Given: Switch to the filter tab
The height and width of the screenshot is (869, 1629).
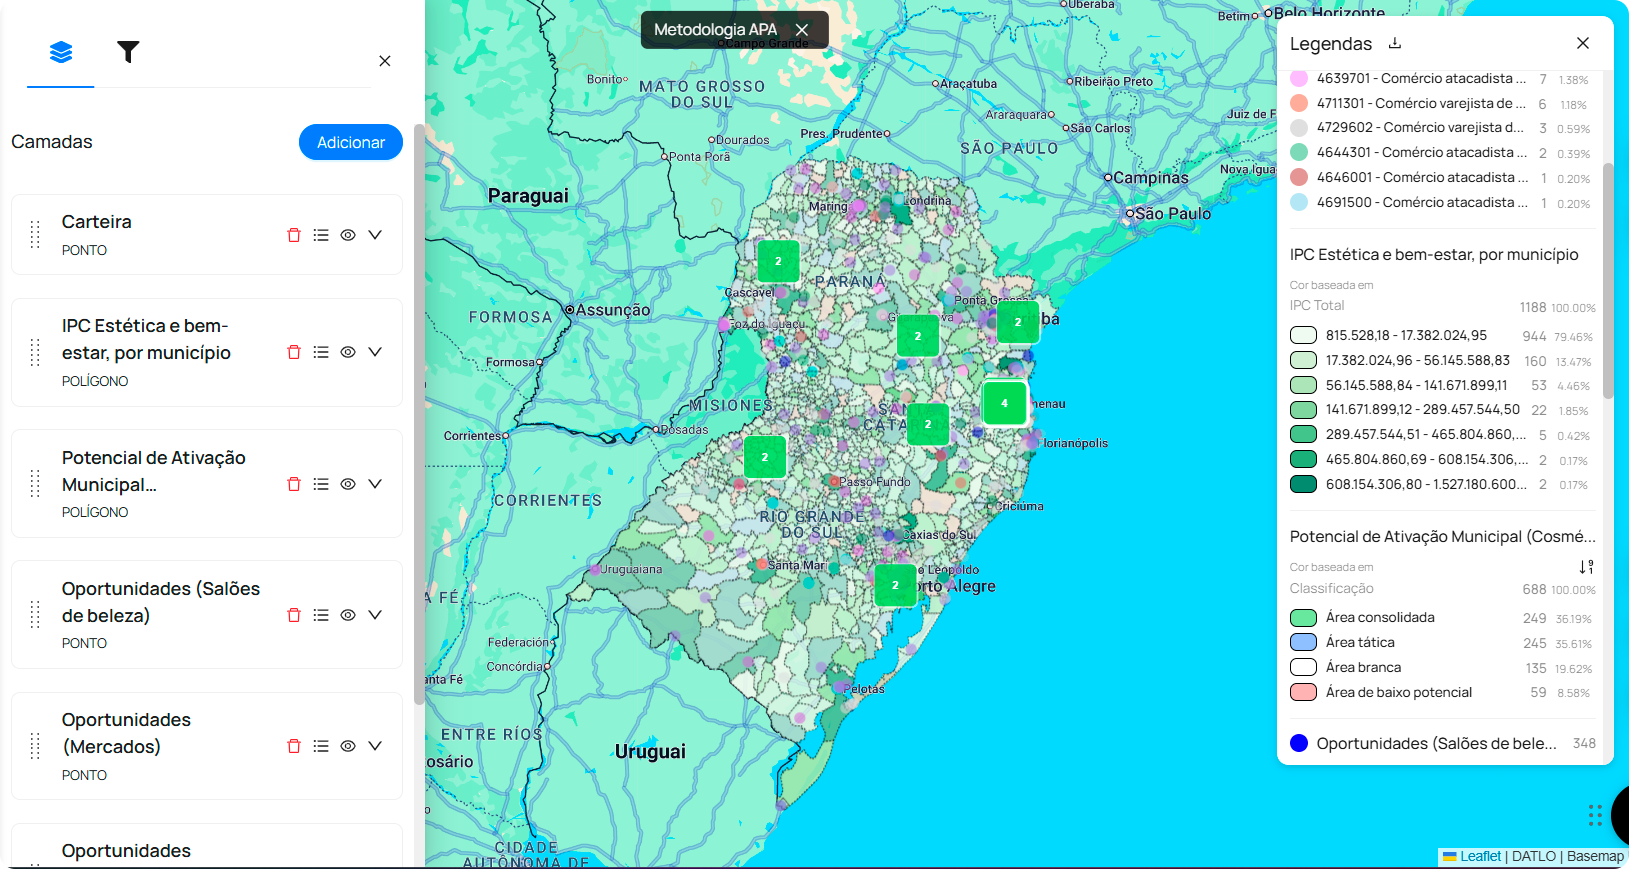Looking at the screenshot, I should point(128,52).
